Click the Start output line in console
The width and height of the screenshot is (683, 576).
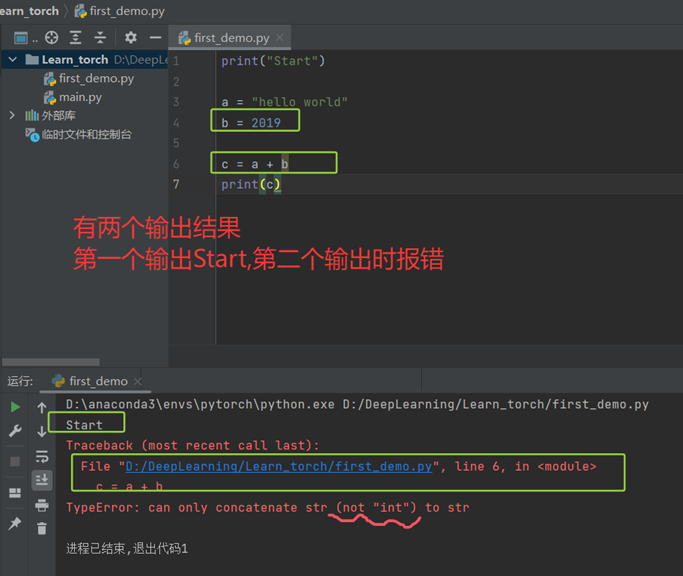click(84, 425)
